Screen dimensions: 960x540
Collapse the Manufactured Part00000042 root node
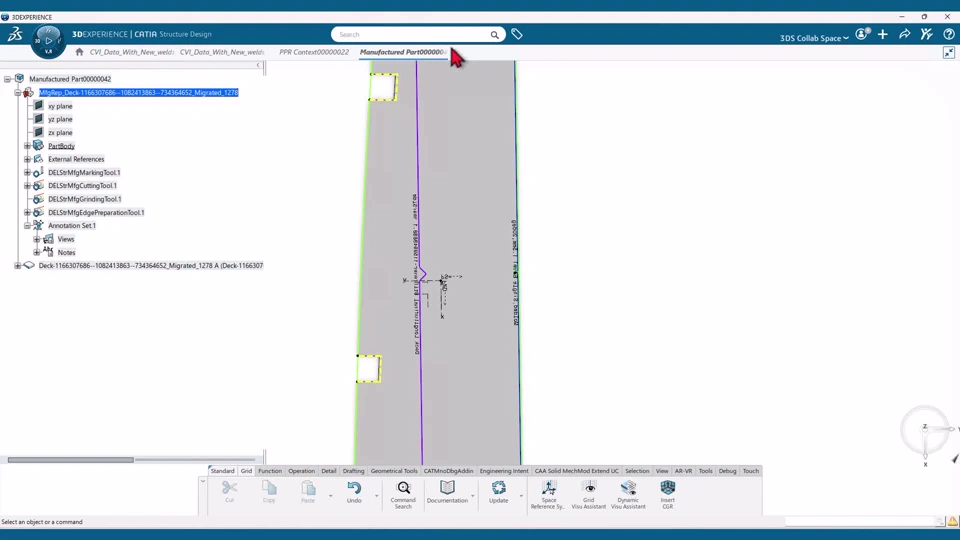pos(7,79)
